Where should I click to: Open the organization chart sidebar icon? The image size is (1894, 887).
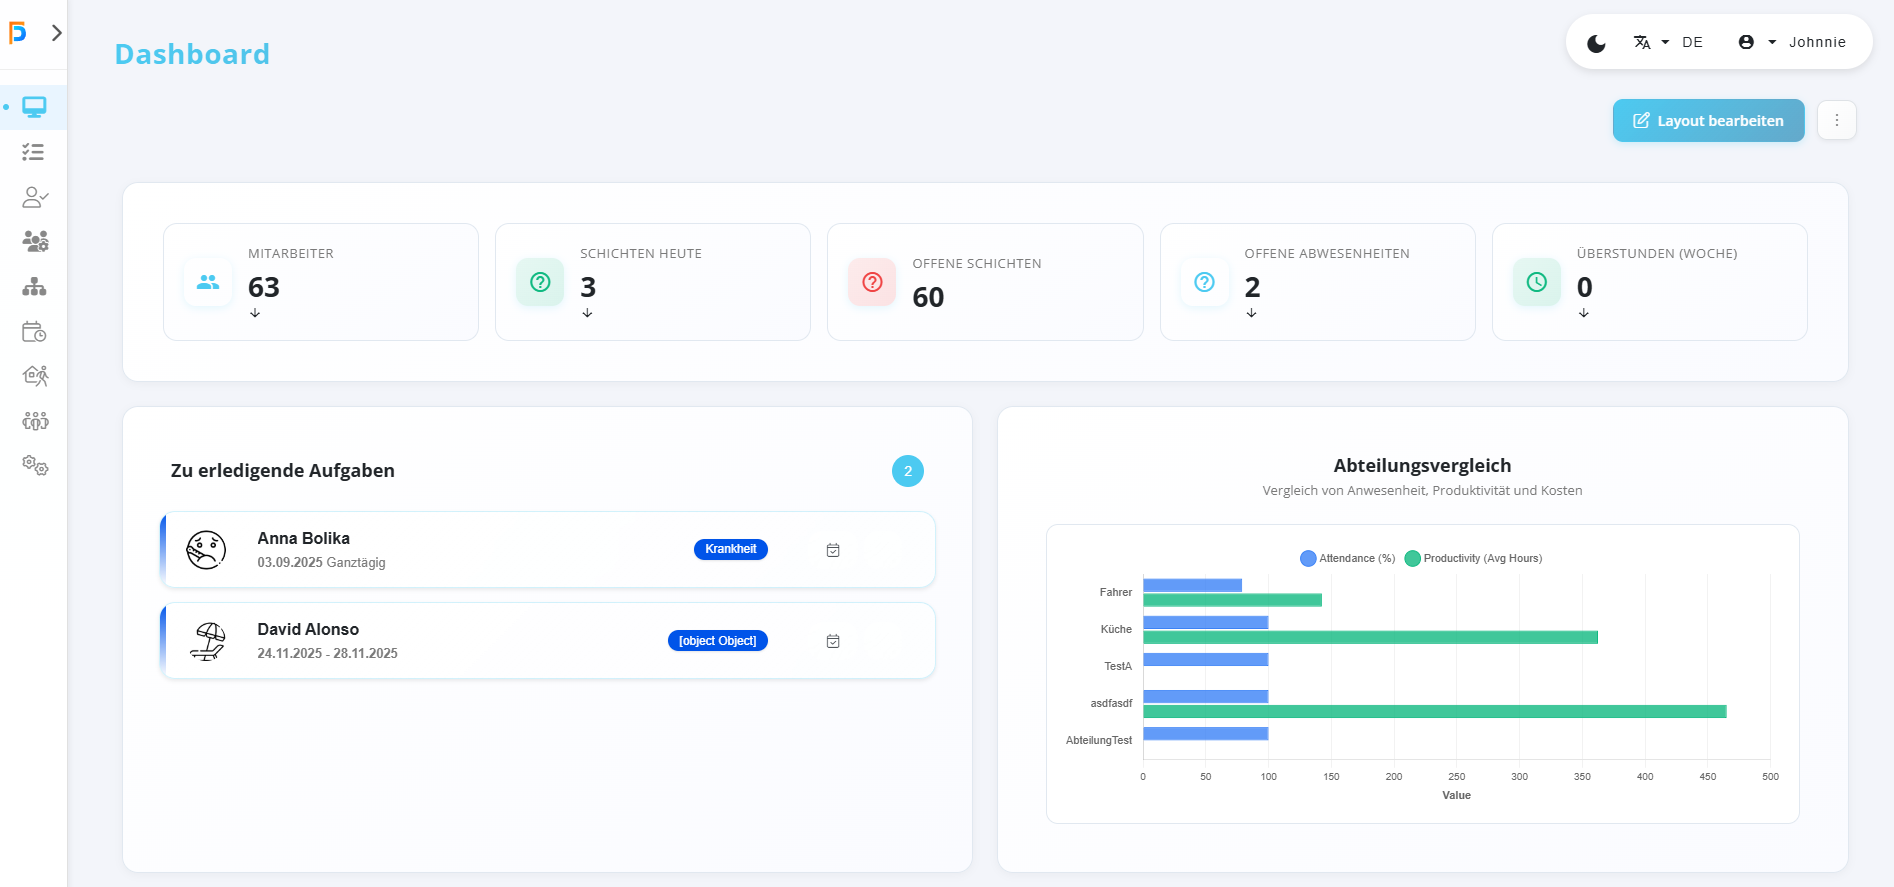35,287
